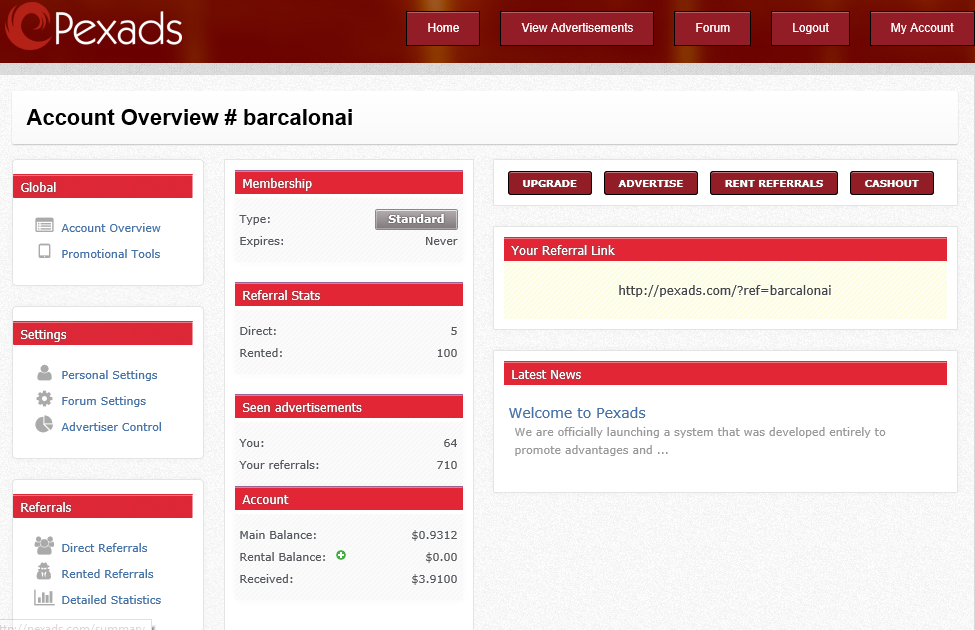Click the Account Overview list icon
Image resolution: width=975 pixels, height=630 pixels.
pyautogui.click(x=44, y=225)
